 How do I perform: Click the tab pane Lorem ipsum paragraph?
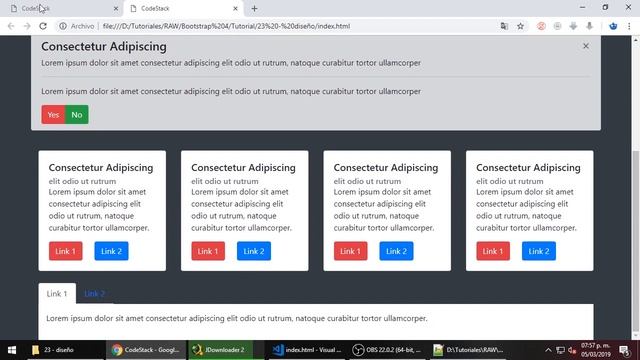tap(237, 318)
